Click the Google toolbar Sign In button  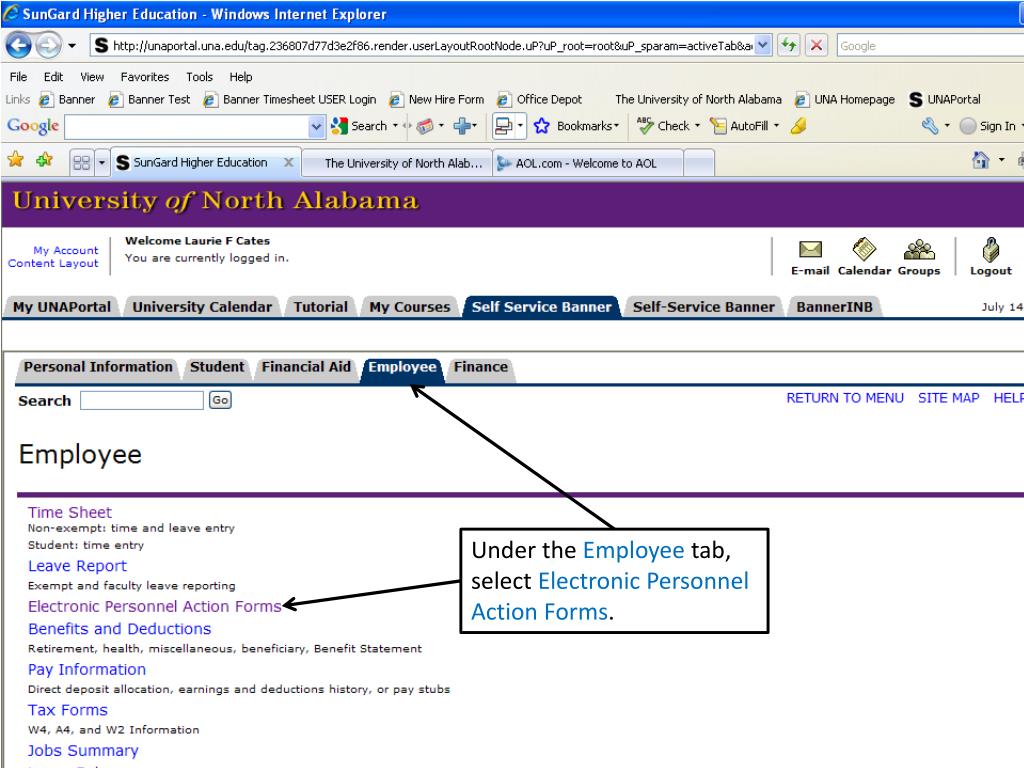[x=987, y=126]
